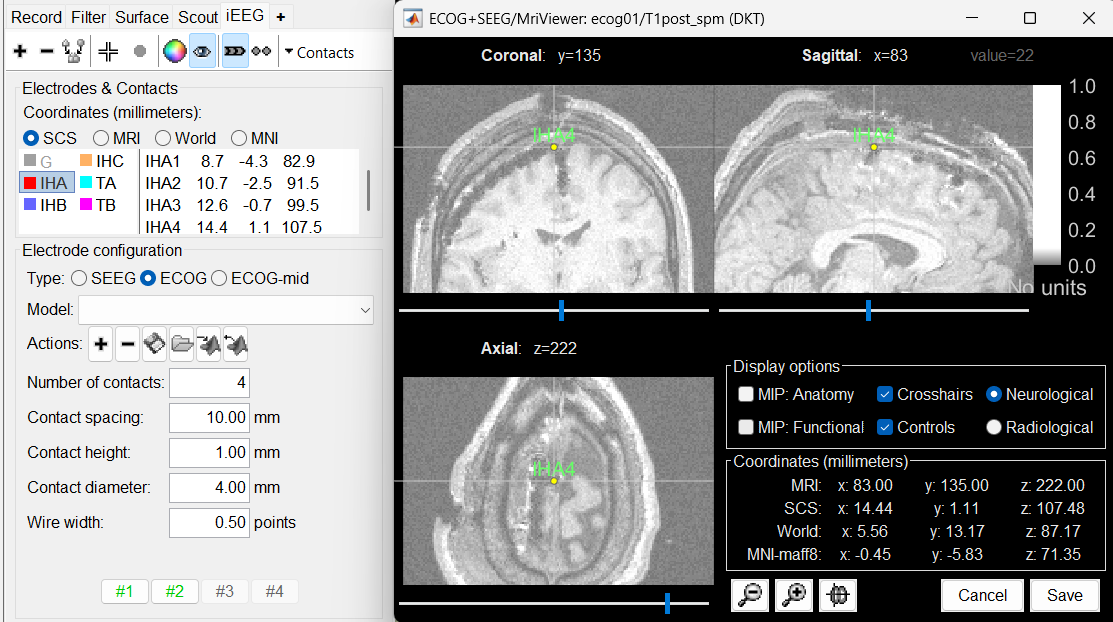Toggle the eye visibility icon in toolbar
Image resolution: width=1113 pixels, height=622 pixels.
point(201,52)
